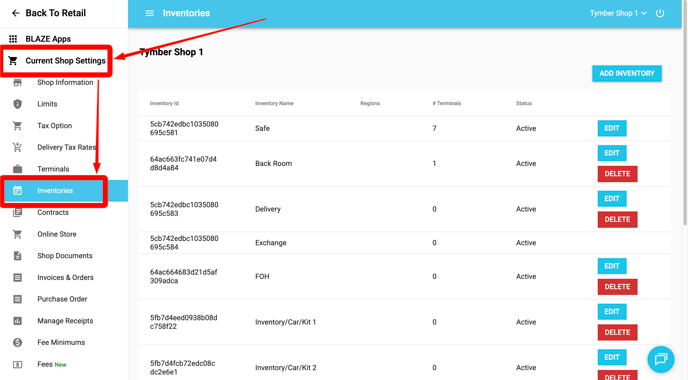This screenshot has height=380, width=688.
Task: Click the briefcase icon beside Terminals
Action: (x=18, y=169)
